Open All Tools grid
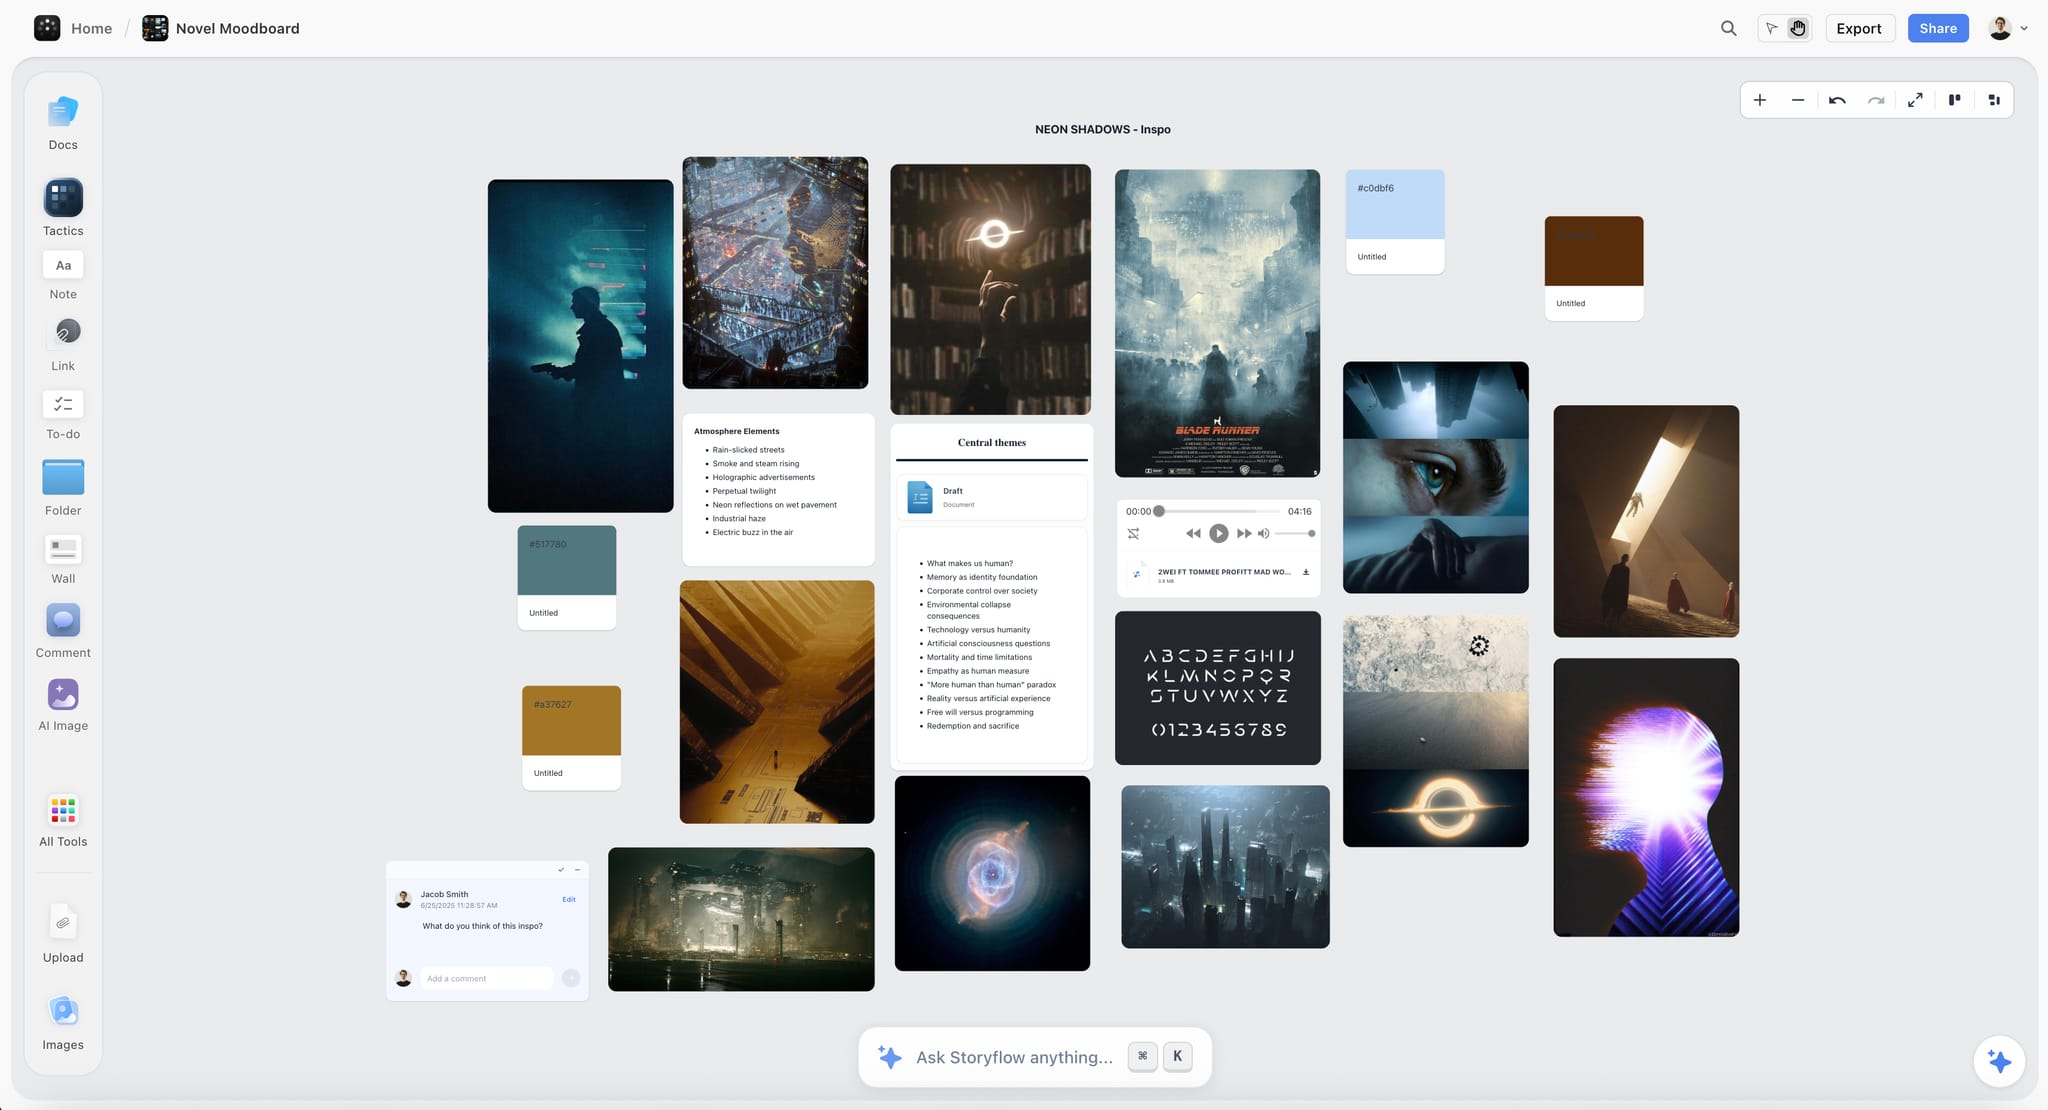 pos(63,821)
